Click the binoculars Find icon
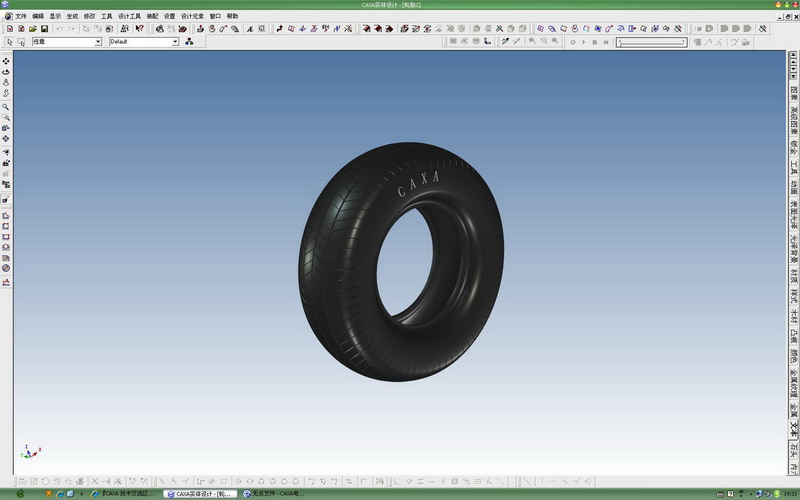800x500 pixels. point(124,29)
